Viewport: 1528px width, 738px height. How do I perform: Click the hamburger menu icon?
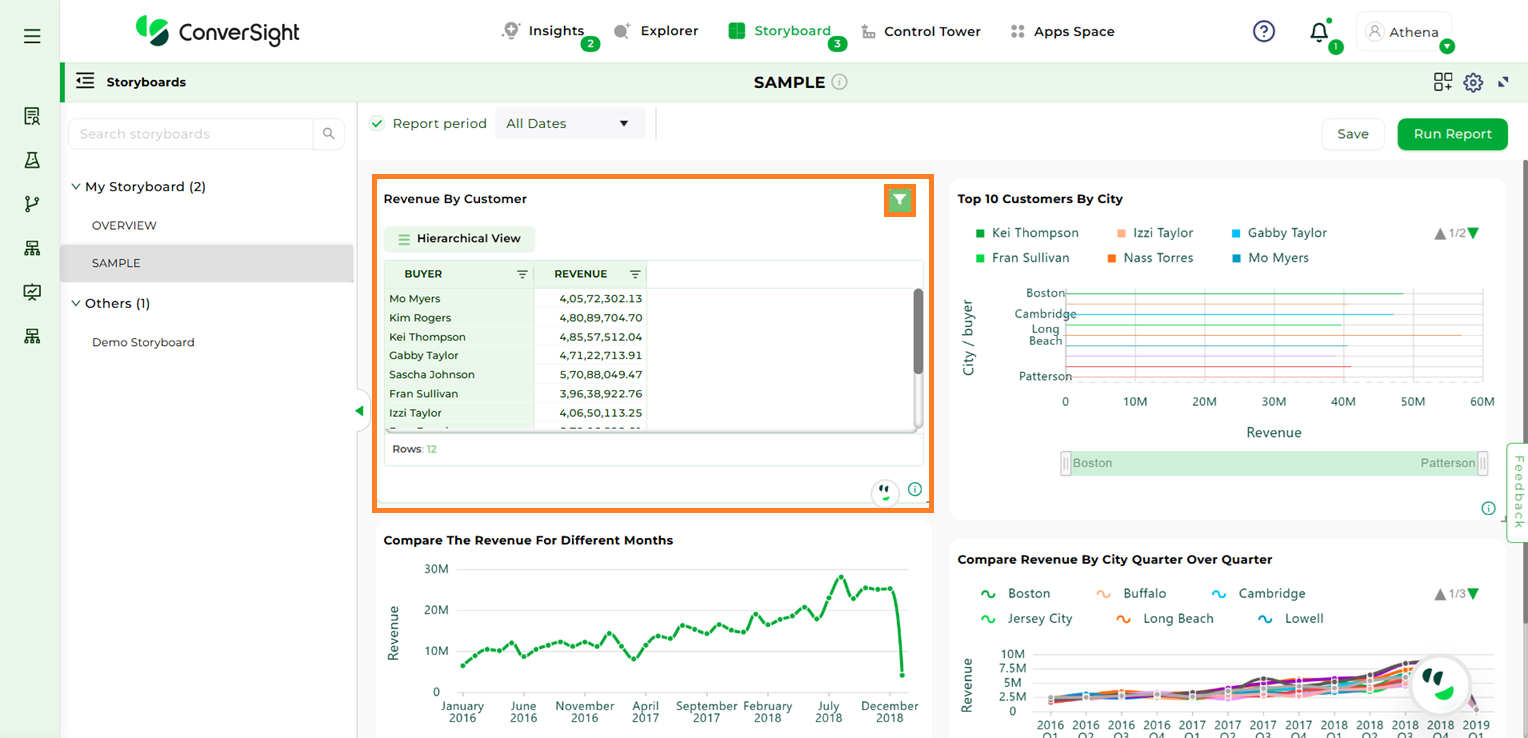[x=32, y=36]
